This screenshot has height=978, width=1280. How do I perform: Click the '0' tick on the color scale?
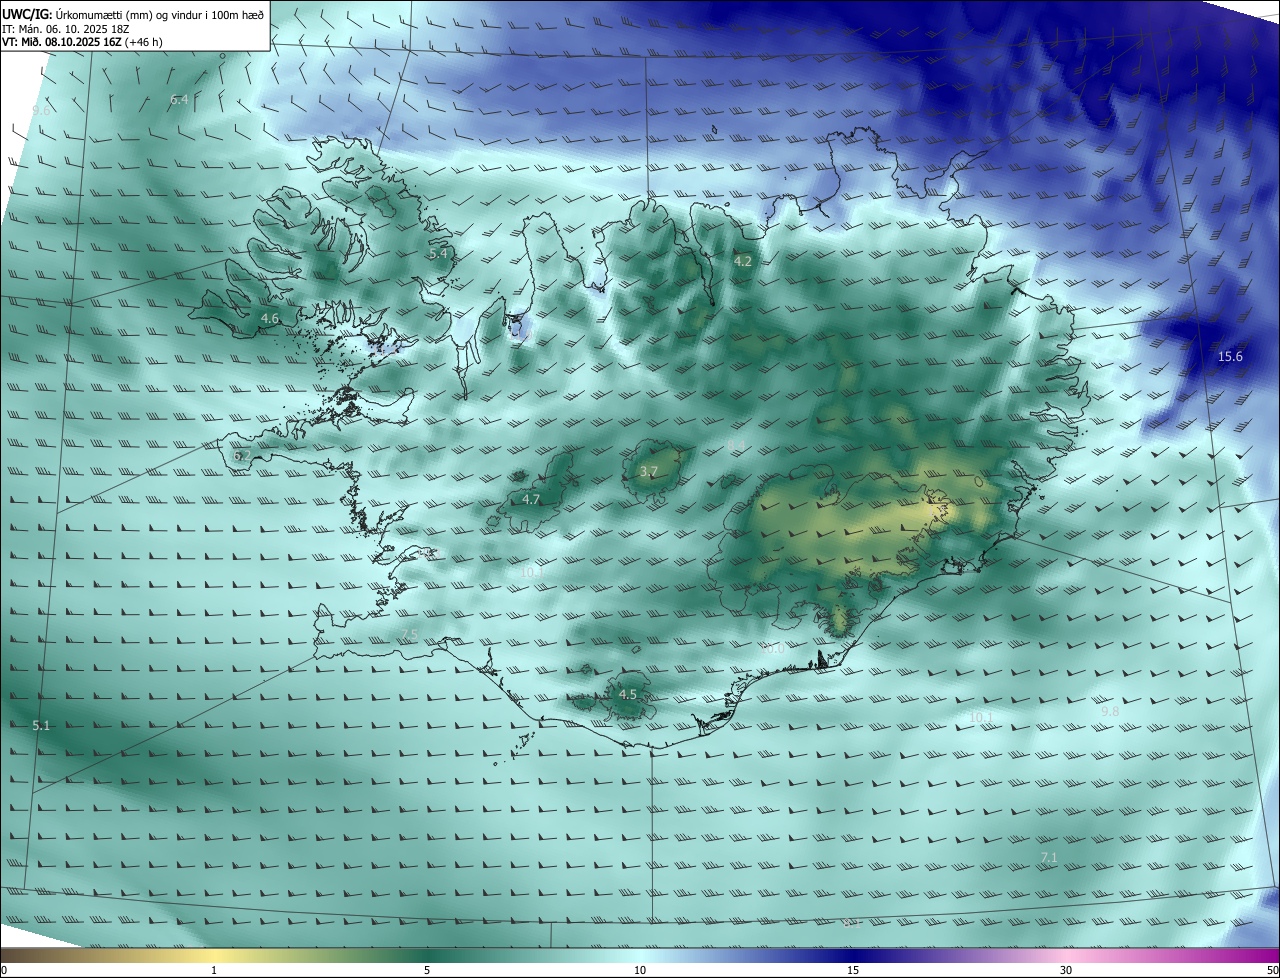pyautogui.click(x=4, y=970)
